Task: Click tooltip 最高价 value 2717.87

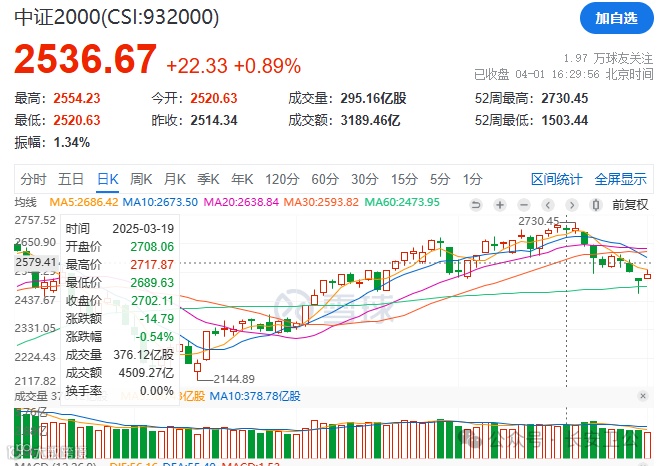Action: [152, 265]
